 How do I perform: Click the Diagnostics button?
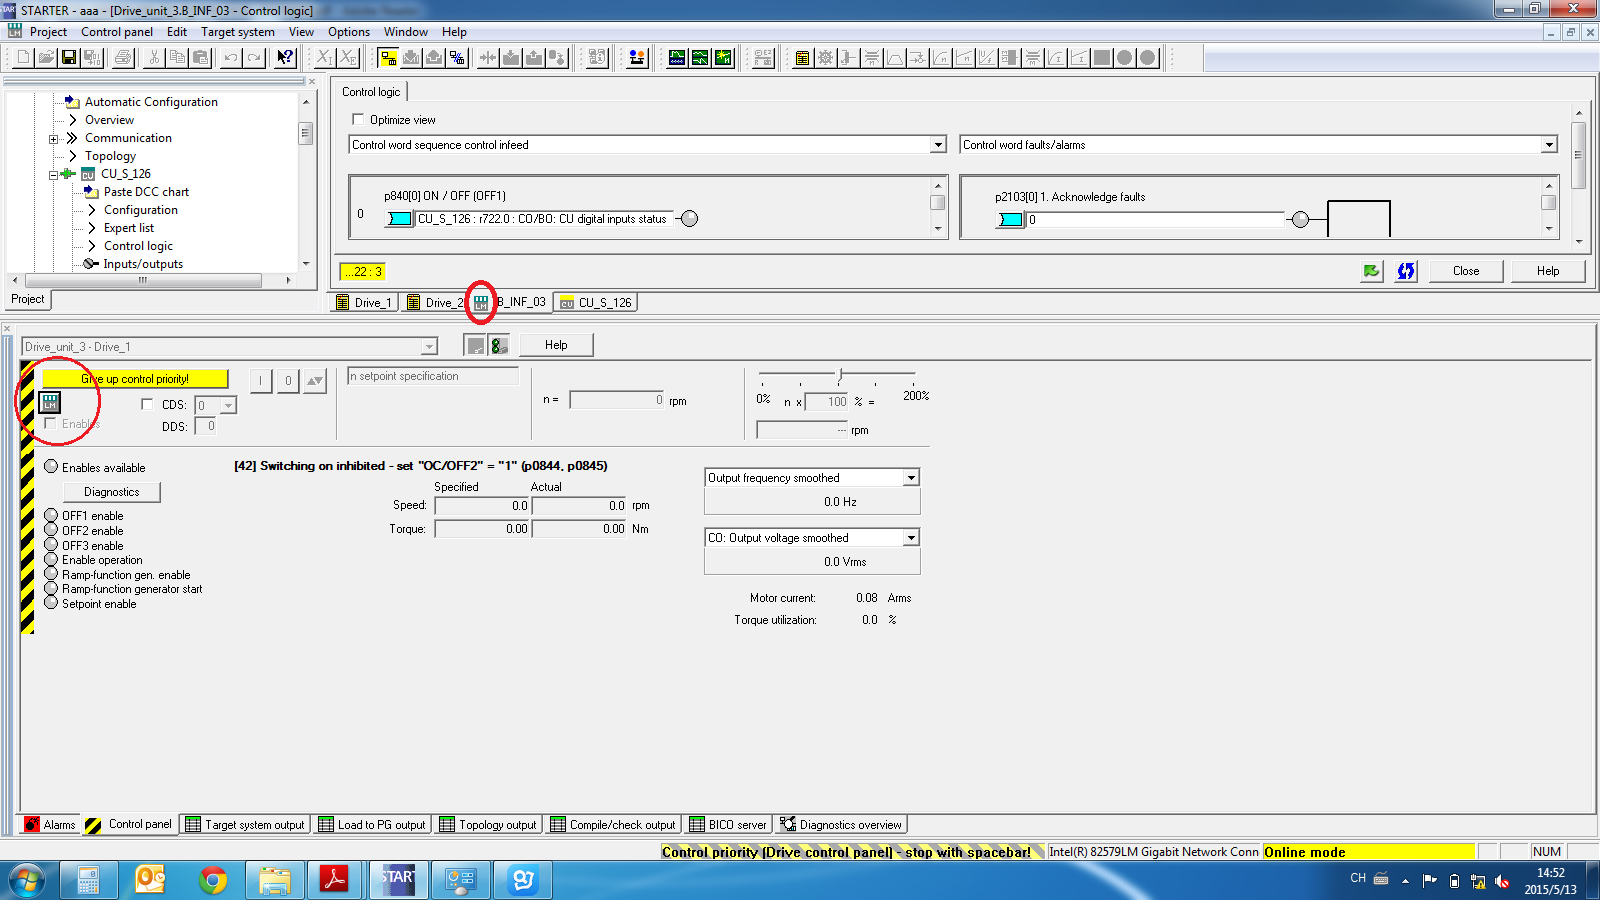(x=112, y=492)
